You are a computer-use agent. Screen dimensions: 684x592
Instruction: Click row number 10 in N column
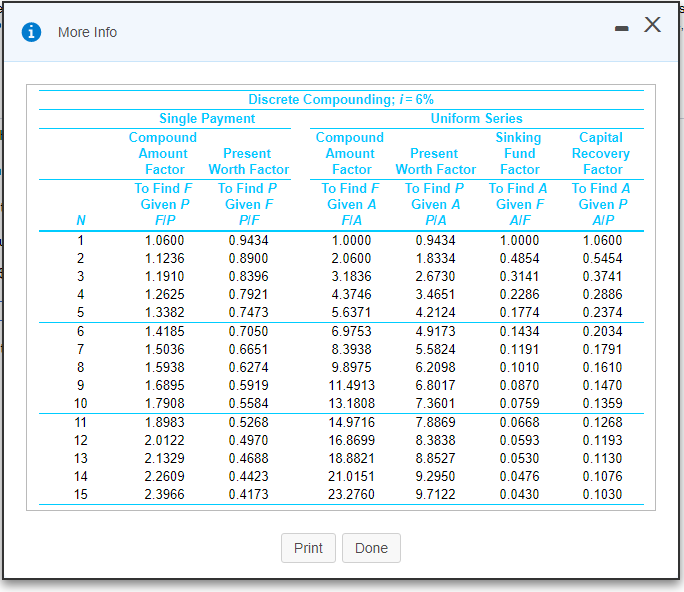tap(81, 403)
